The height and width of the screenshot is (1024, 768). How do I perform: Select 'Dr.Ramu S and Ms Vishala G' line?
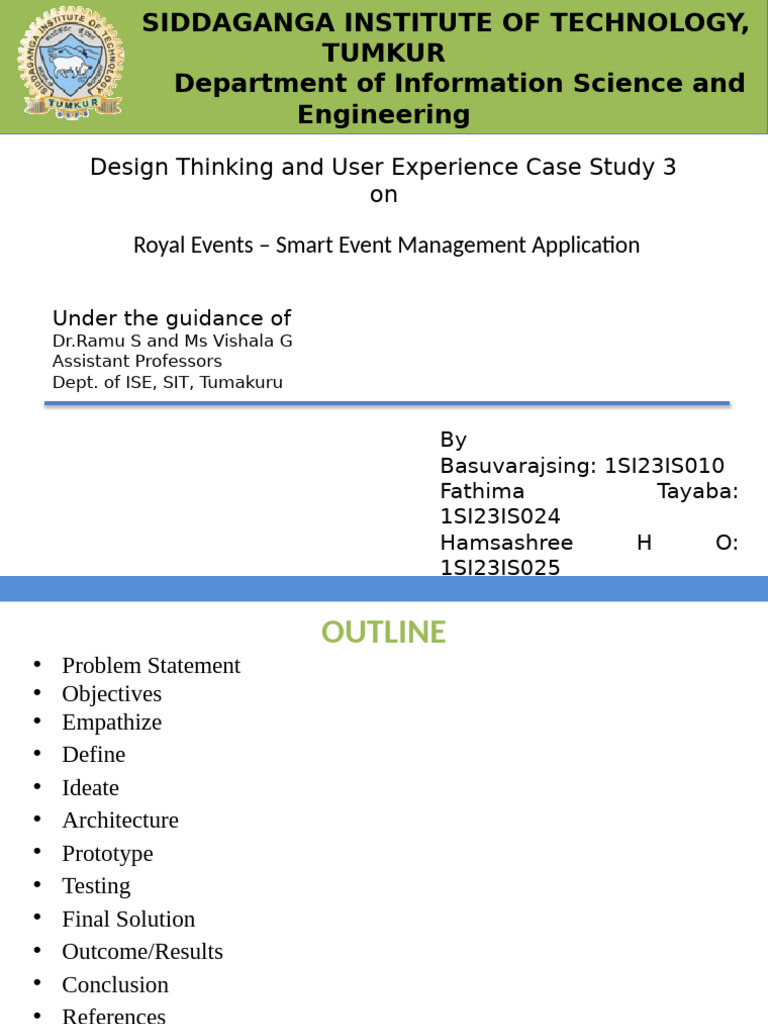click(172, 341)
